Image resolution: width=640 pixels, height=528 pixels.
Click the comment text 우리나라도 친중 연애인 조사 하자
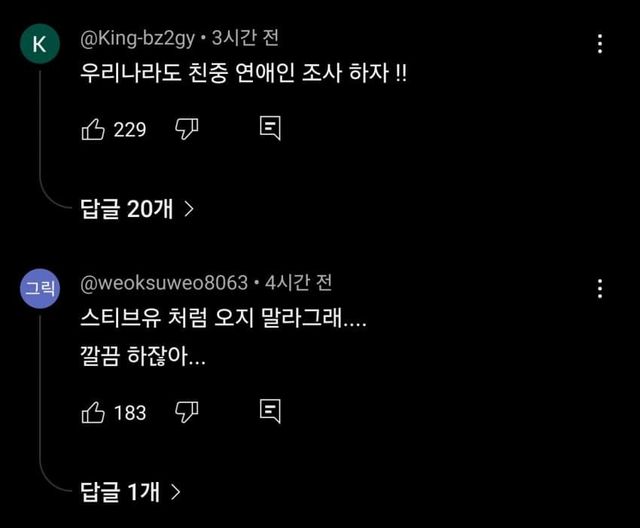coord(244,75)
